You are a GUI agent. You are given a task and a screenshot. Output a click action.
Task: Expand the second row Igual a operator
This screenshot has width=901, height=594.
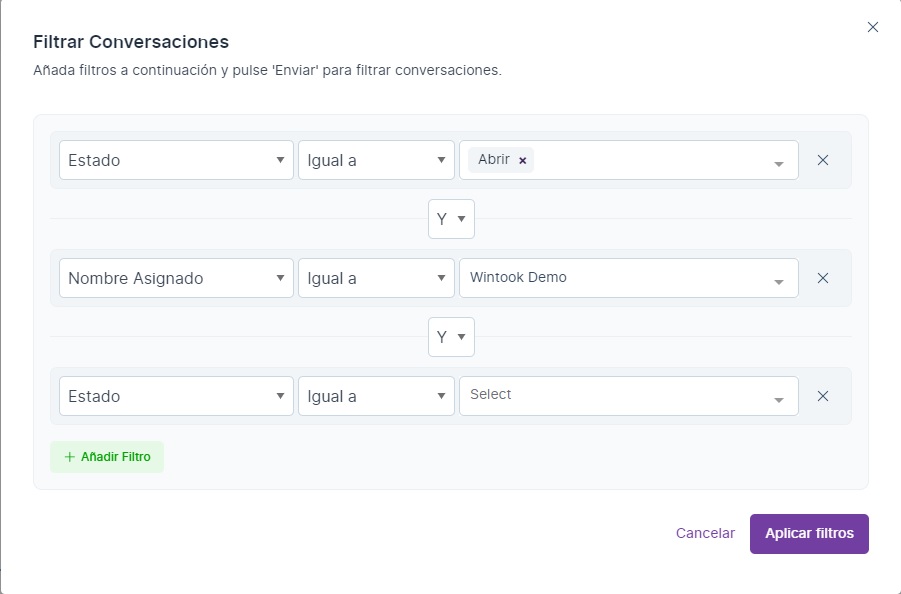(376, 278)
